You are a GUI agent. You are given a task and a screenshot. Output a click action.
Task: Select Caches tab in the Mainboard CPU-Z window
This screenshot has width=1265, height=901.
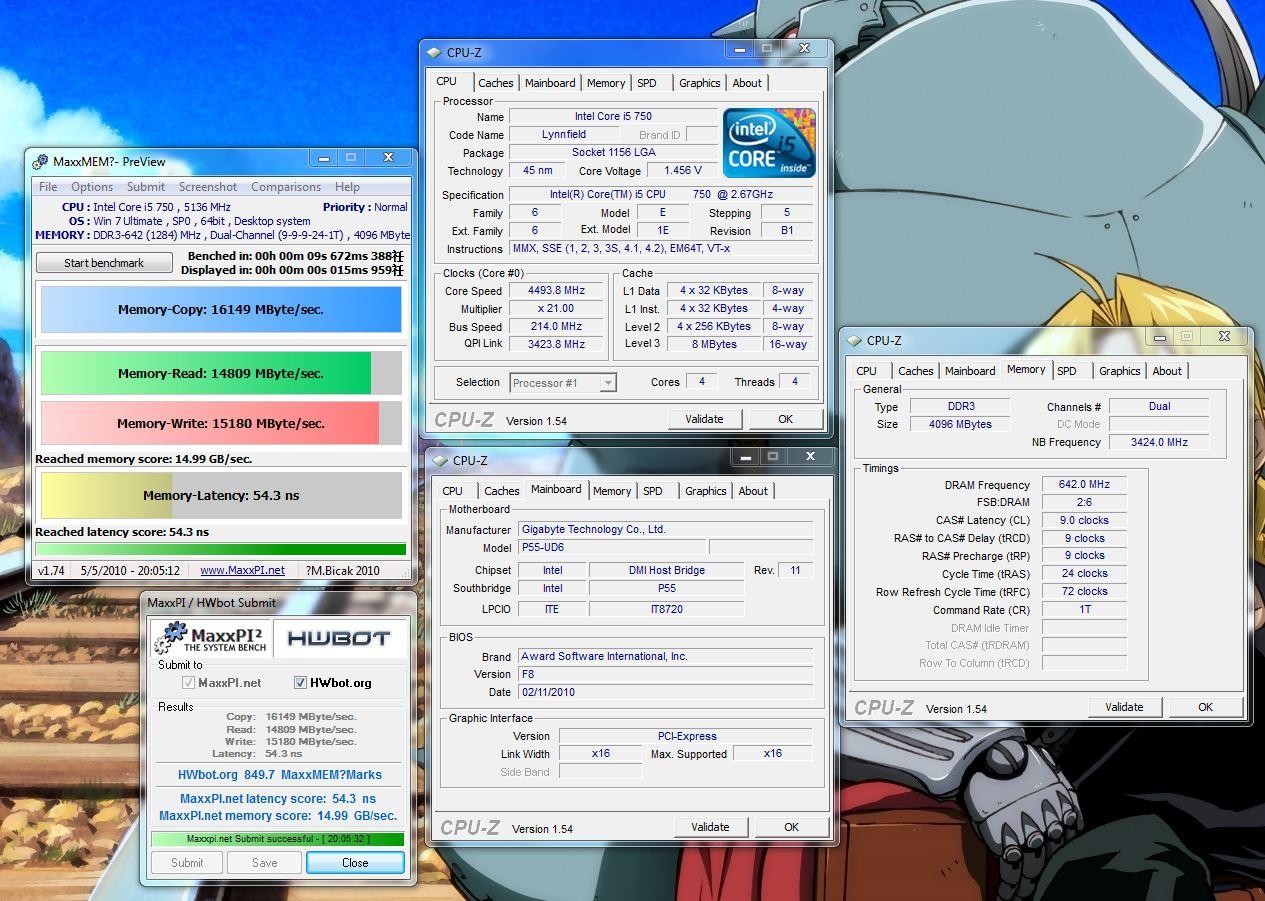click(x=501, y=491)
